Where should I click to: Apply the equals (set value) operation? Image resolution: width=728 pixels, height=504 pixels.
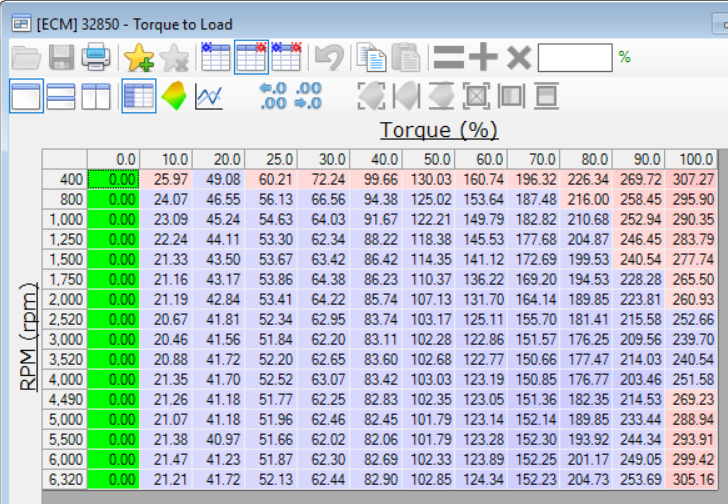pyautogui.click(x=448, y=58)
